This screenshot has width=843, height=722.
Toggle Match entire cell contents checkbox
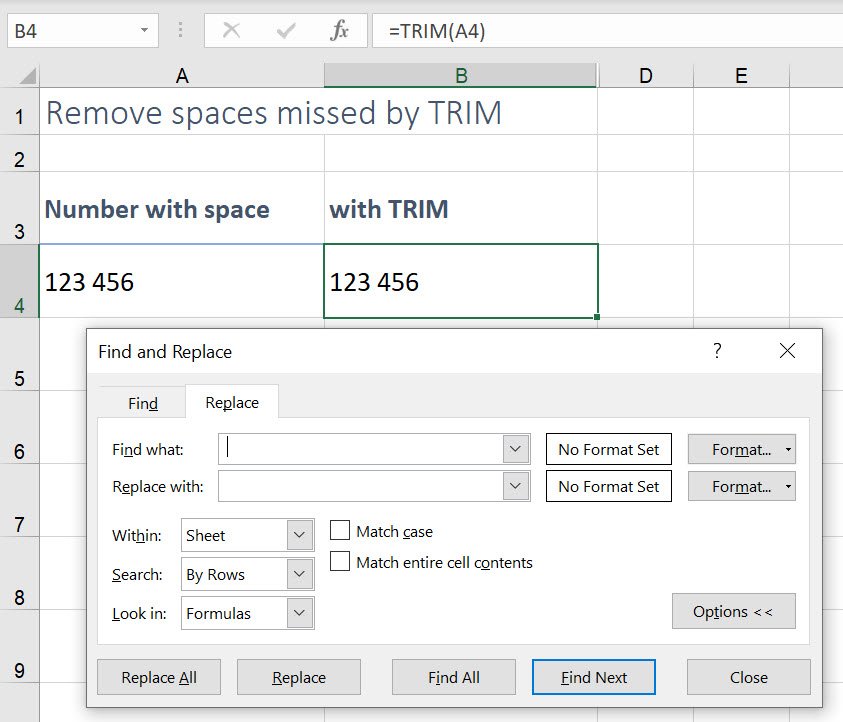340,562
